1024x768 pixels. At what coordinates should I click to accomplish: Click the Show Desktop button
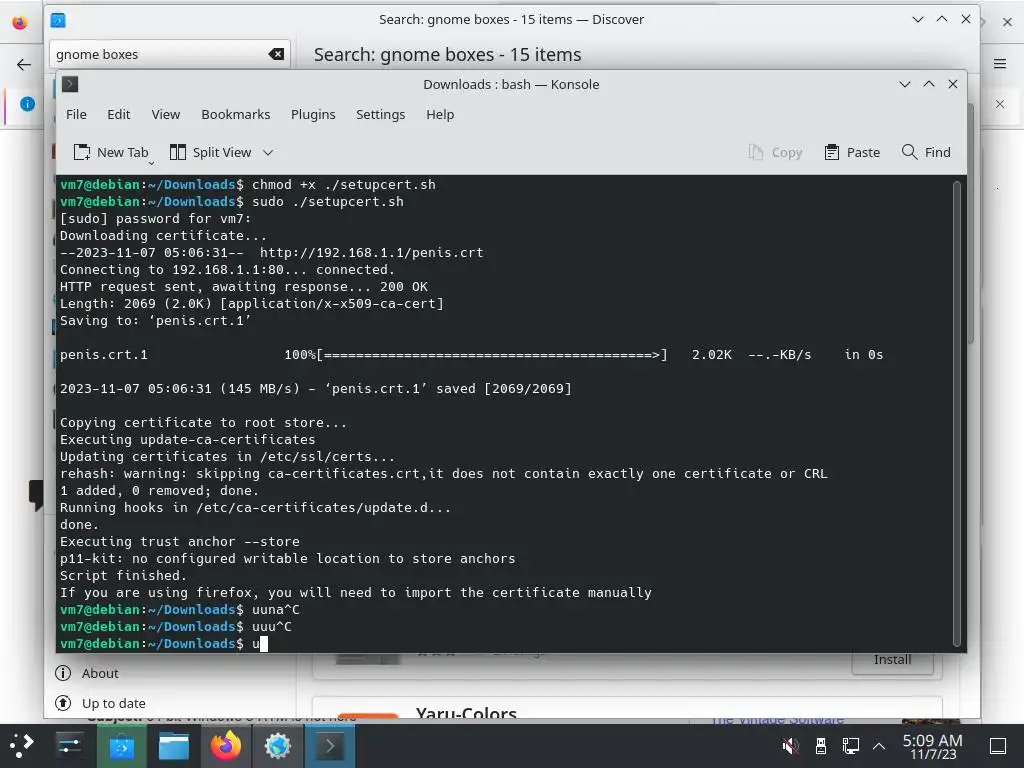(x=998, y=746)
